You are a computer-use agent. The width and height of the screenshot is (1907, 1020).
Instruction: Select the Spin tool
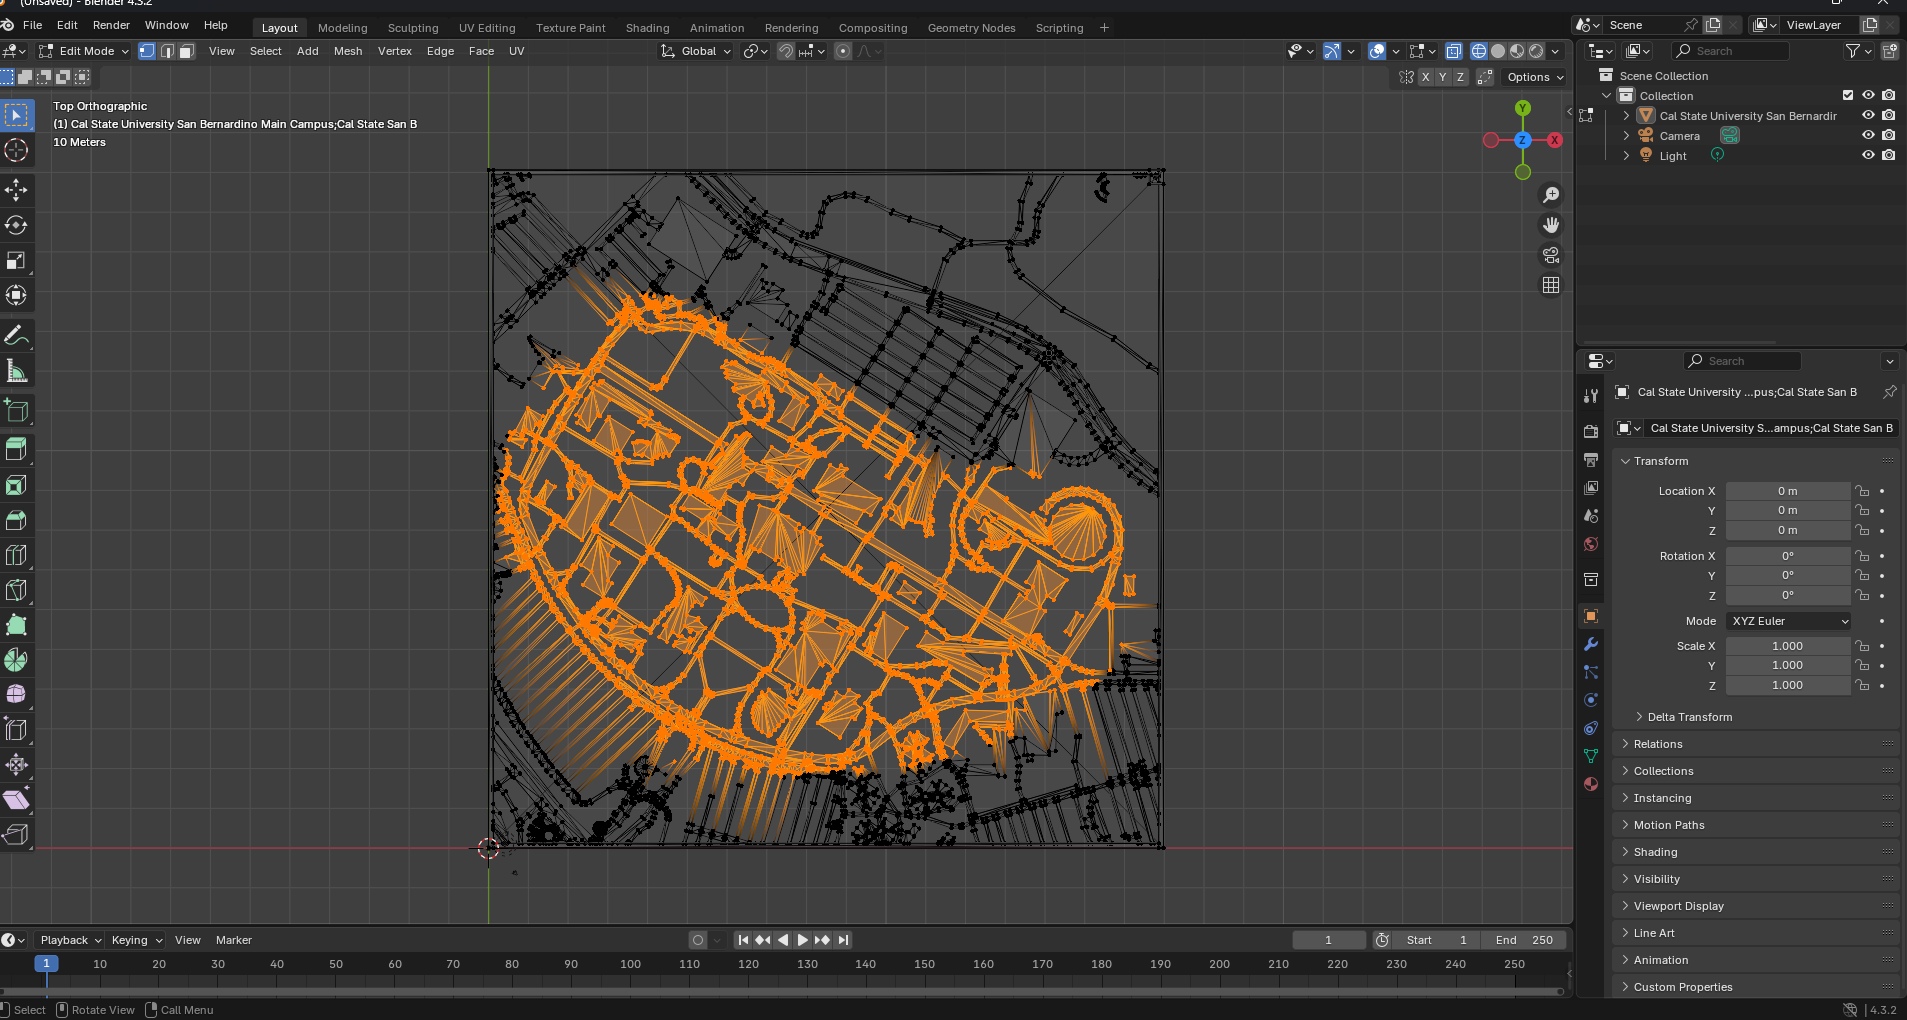tap(16, 660)
